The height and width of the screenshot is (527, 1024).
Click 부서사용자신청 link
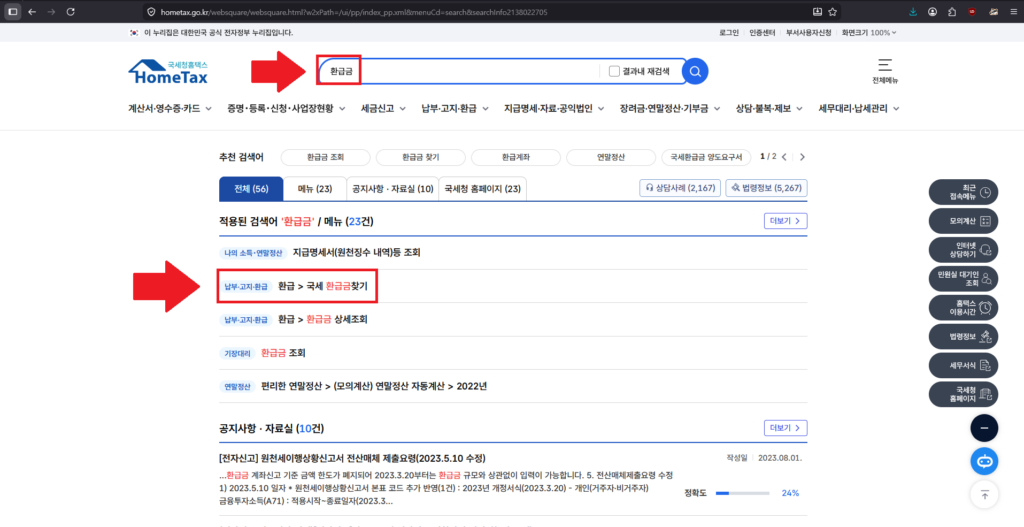coord(808,32)
